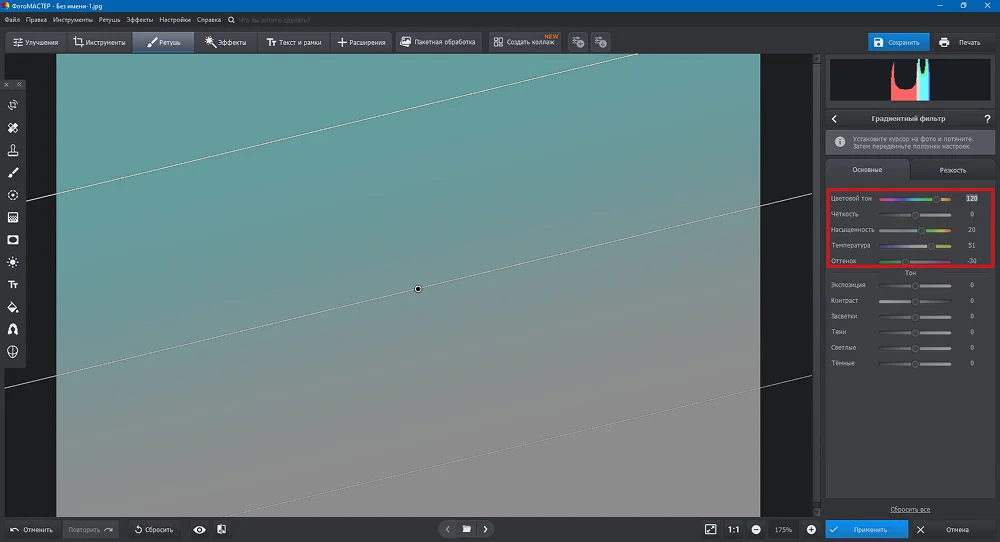Viewport: 1000px width, 542px height.
Task: Open the Ретушь menu in menu bar
Action: click(x=110, y=20)
